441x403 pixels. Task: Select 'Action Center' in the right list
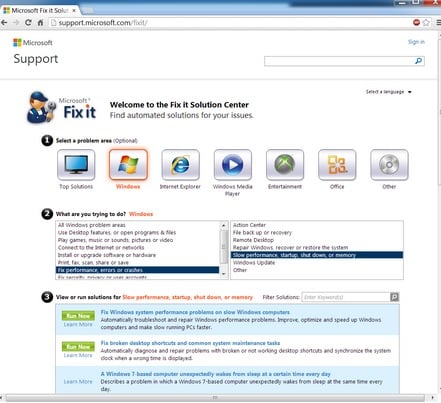point(317,225)
